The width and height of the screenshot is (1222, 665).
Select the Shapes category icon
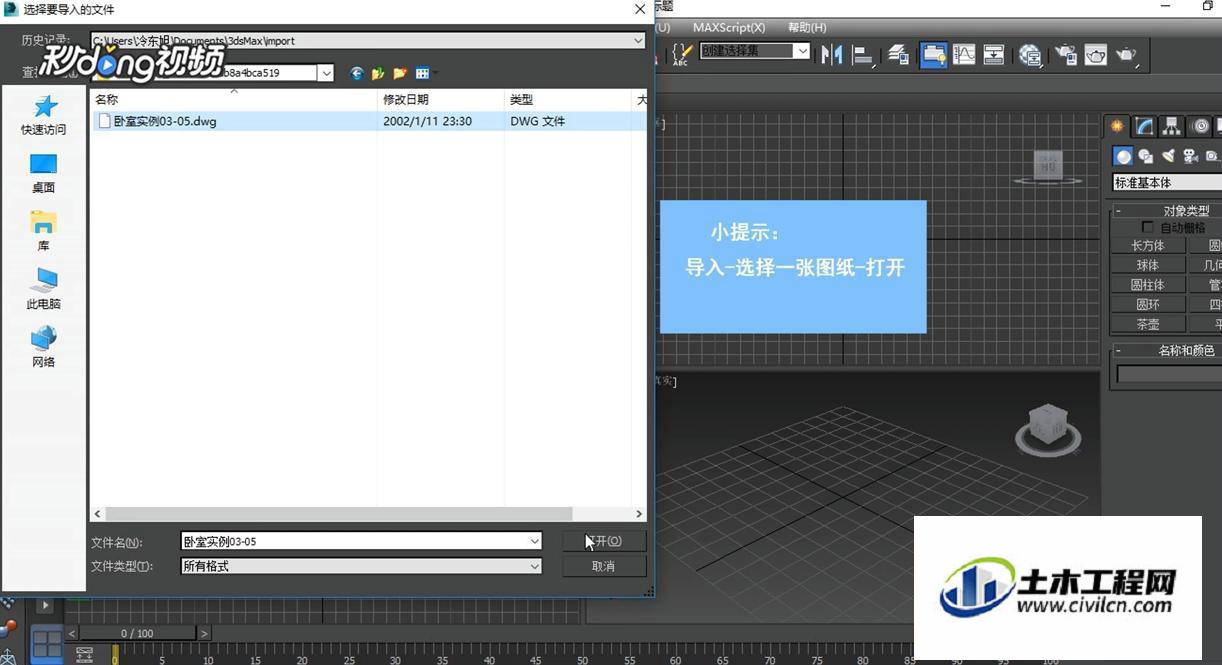1146,156
